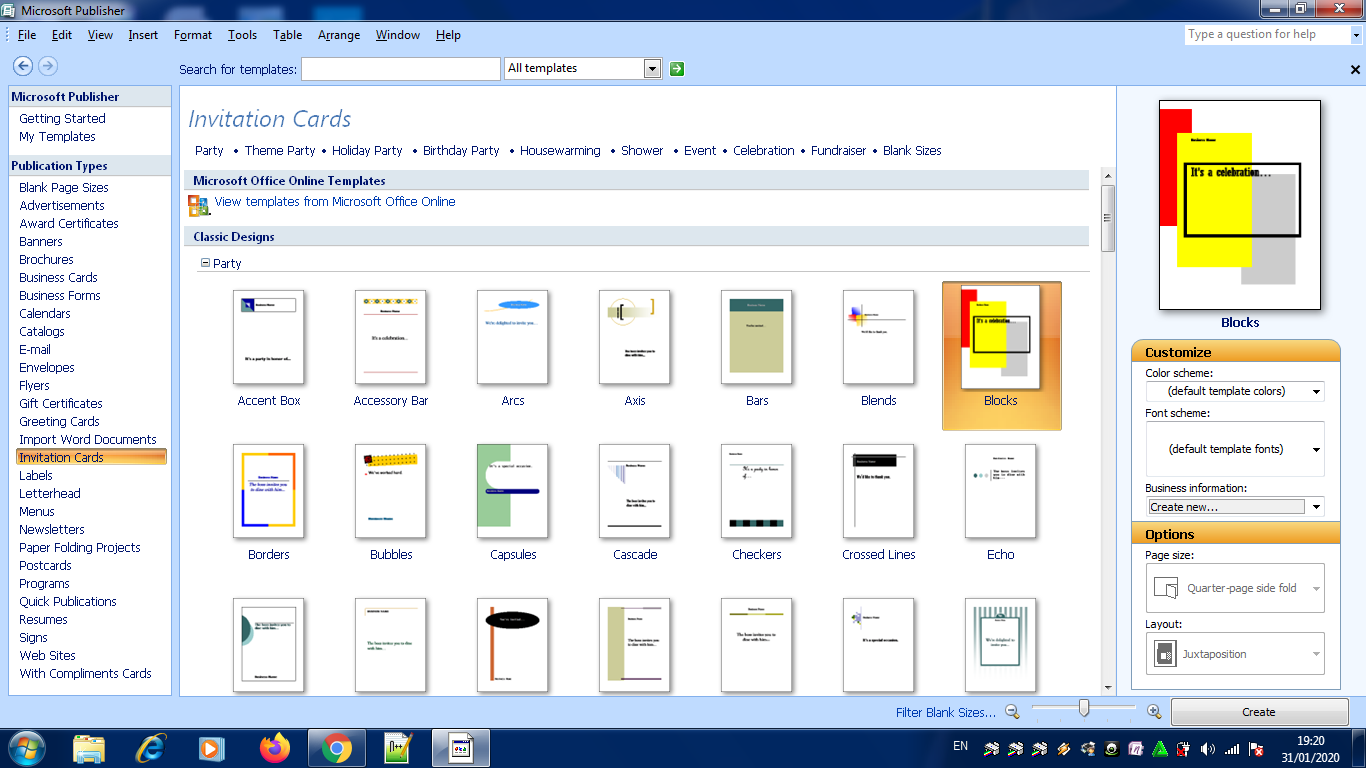
Task: Open the Format menu
Action: (193, 35)
